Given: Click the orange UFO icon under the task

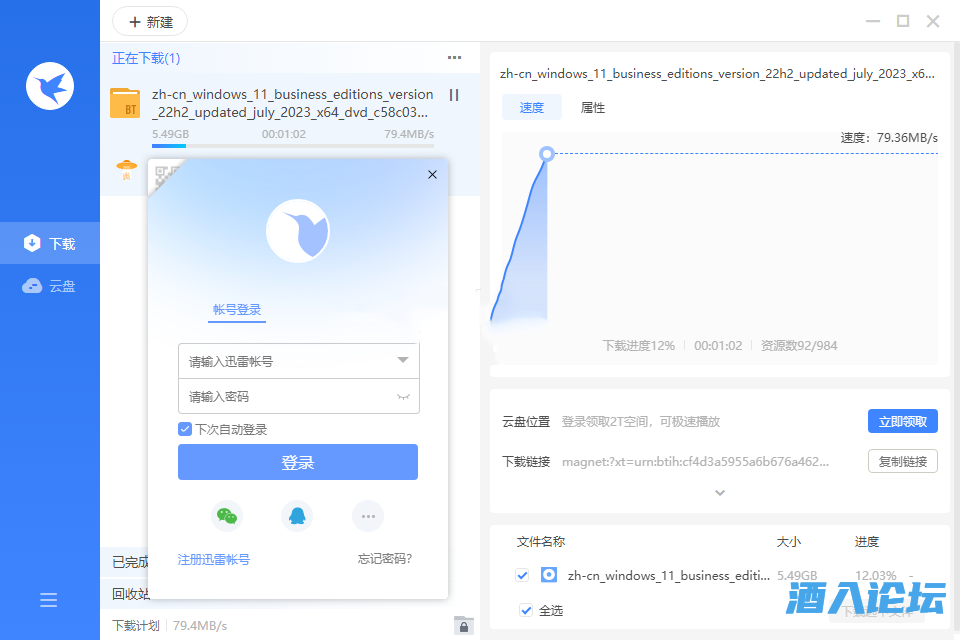Looking at the screenshot, I should [126, 169].
